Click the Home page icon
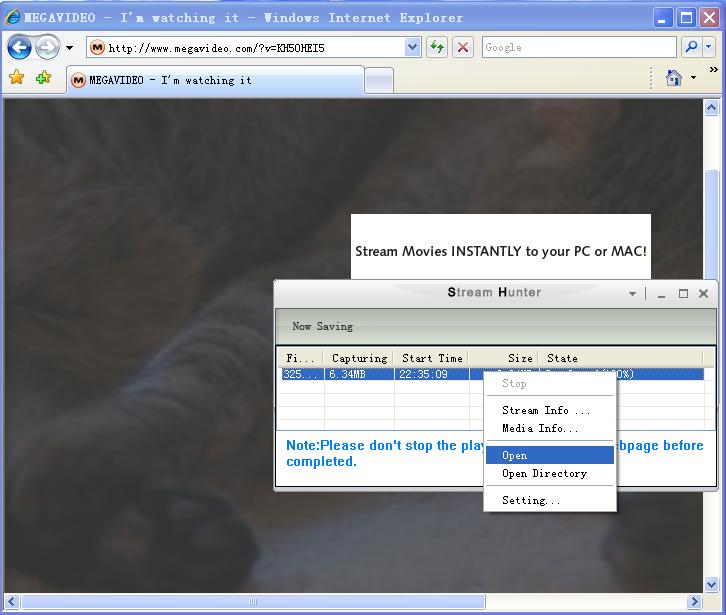726x615 pixels. click(x=674, y=78)
